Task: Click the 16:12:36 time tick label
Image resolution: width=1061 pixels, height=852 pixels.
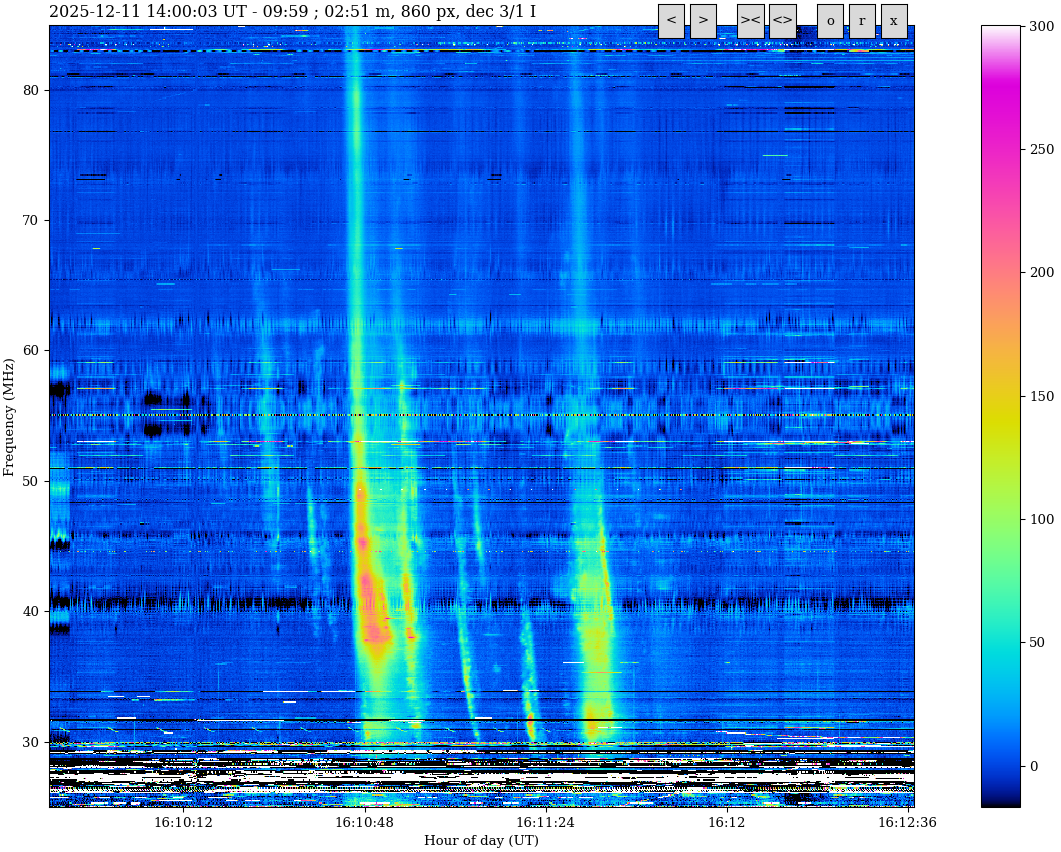Action: click(x=907, y=823)
